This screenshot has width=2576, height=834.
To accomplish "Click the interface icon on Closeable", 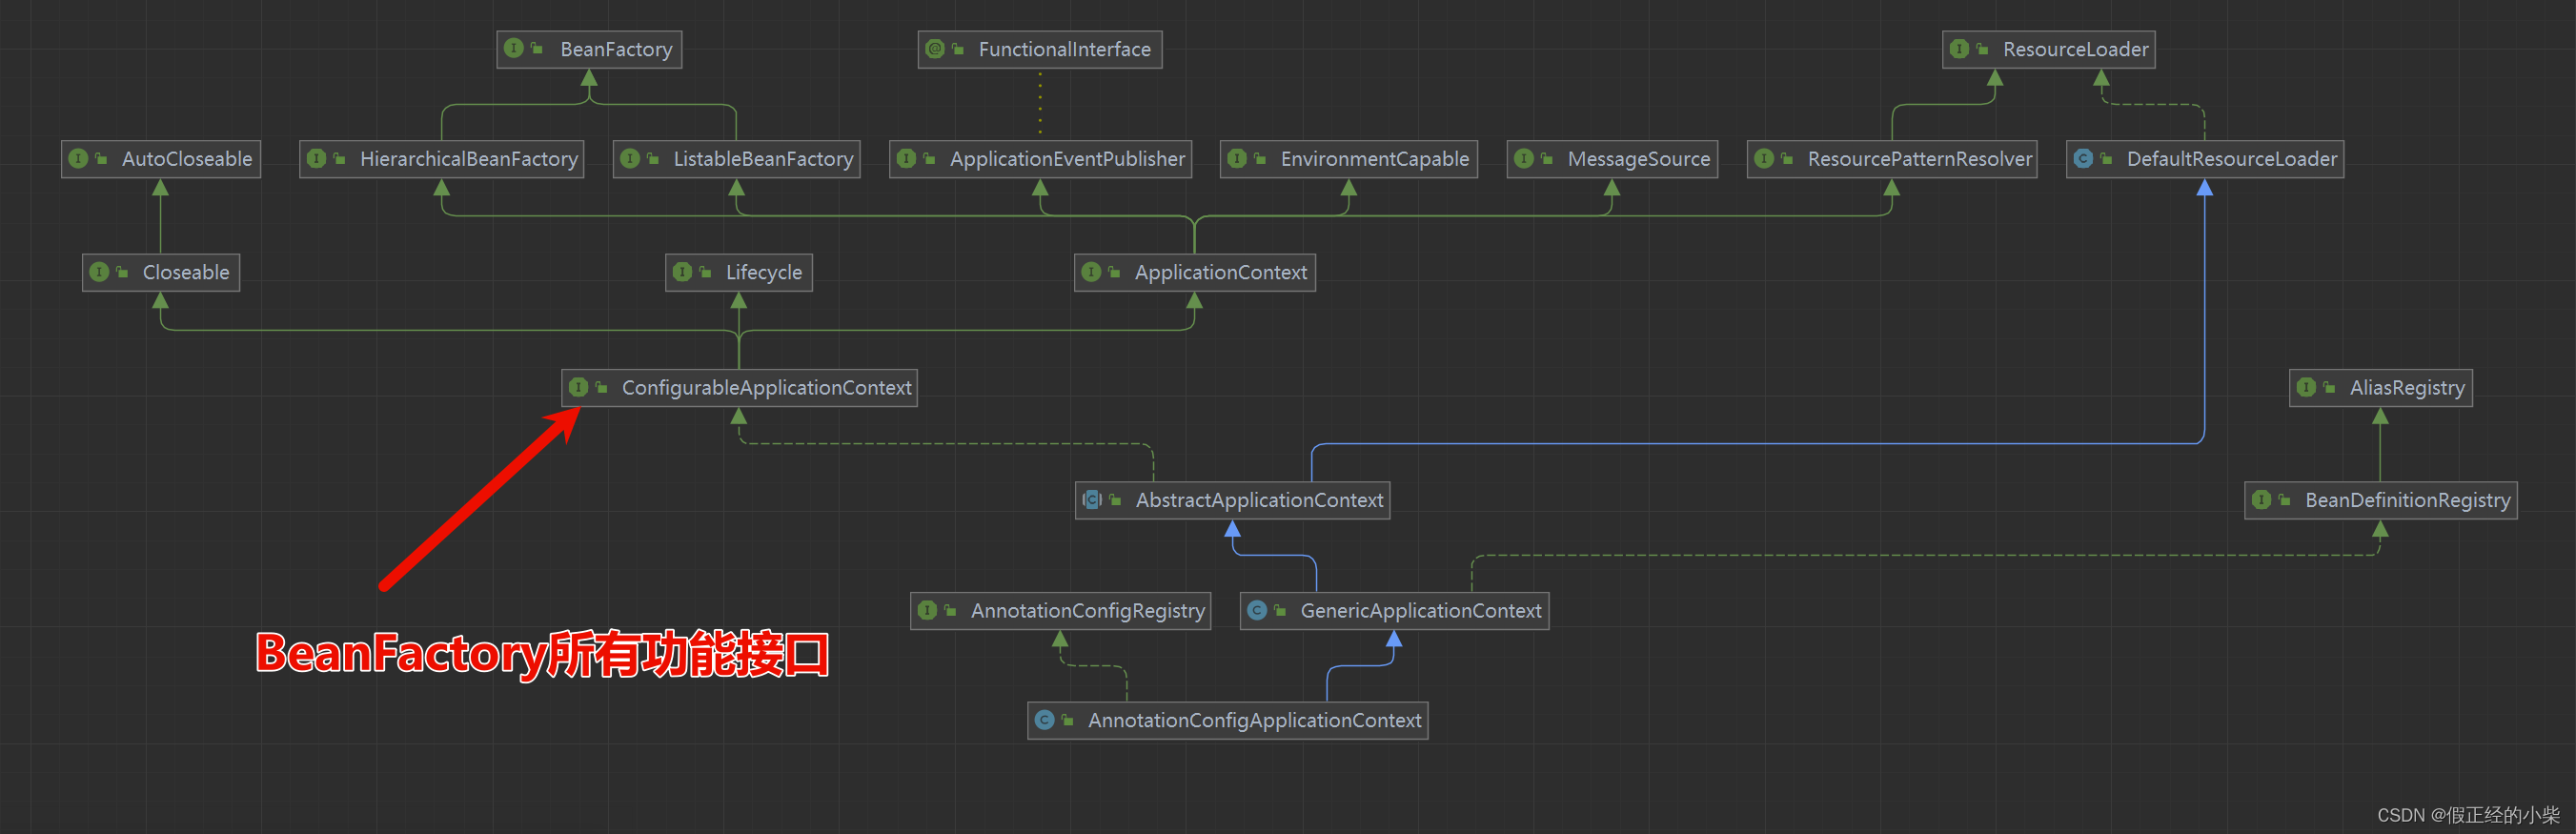I will point(99,271).
